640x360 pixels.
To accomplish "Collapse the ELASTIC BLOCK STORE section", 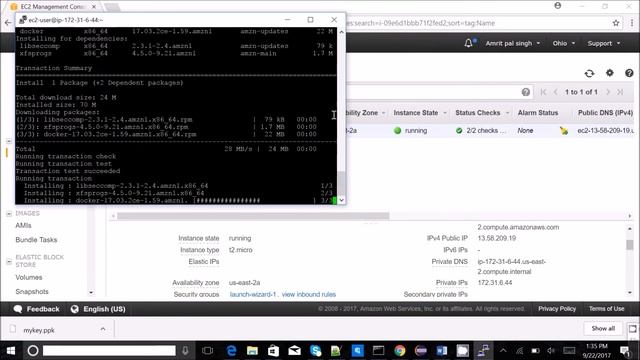I will tap(9, 261).
